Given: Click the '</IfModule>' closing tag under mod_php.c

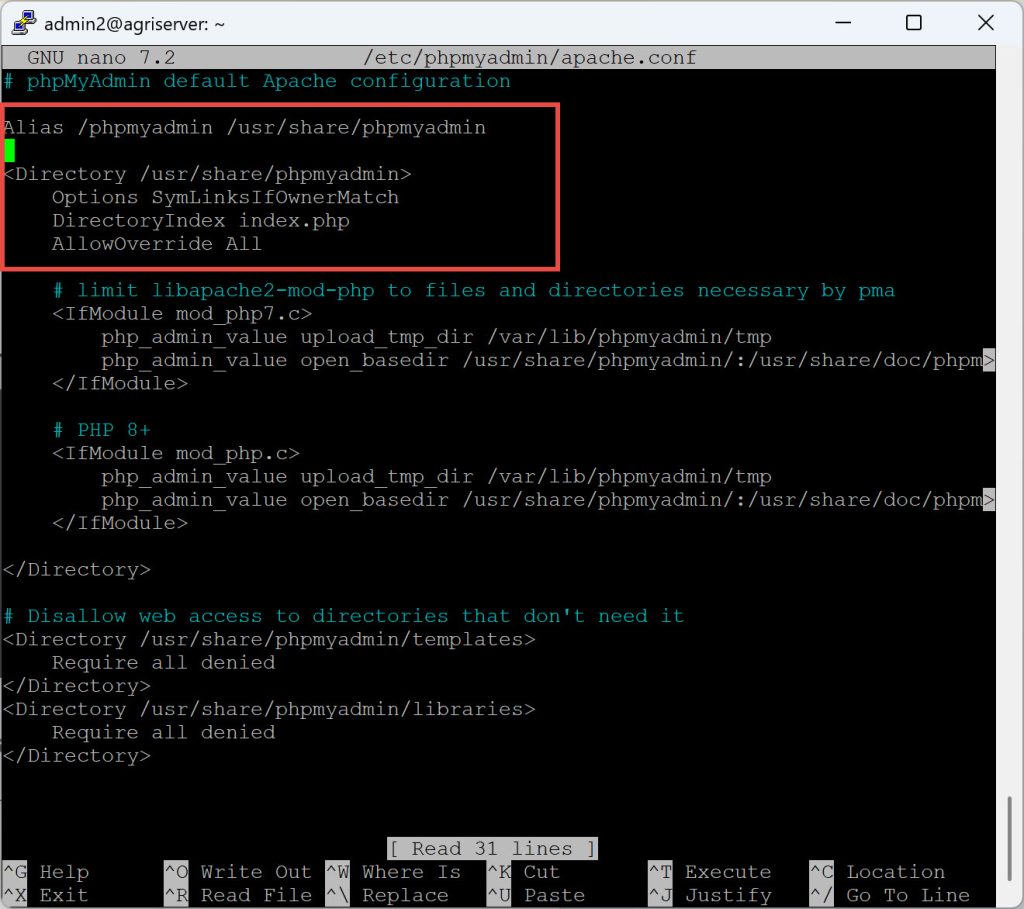Looking at the screenshot, I should point(120,523).
